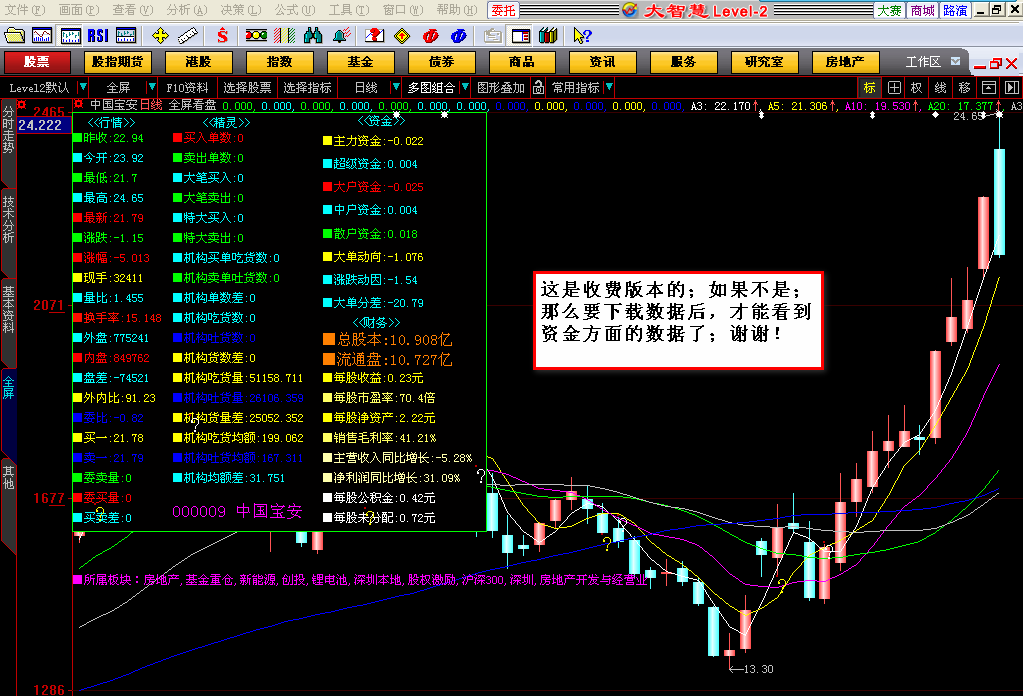The height and width of the screenshot is (696, 1023).
Task: Expand the 日线 period dropdown arrow
Action: tap(395, 87)
